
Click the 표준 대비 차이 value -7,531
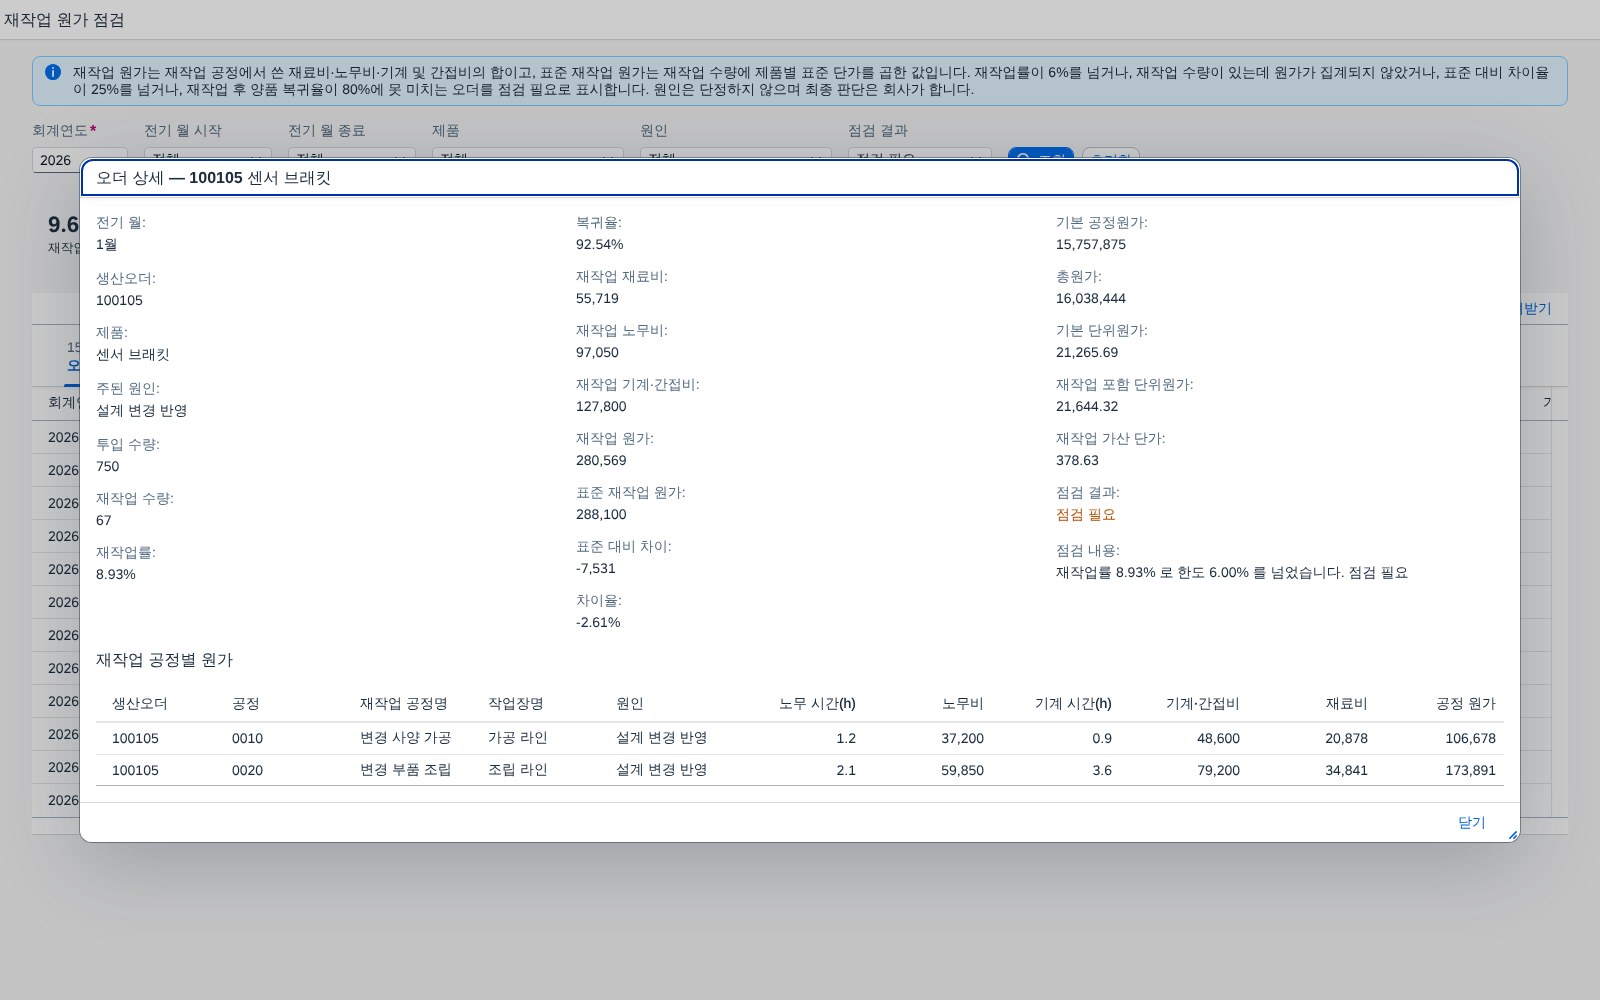[x=596, y=568]
